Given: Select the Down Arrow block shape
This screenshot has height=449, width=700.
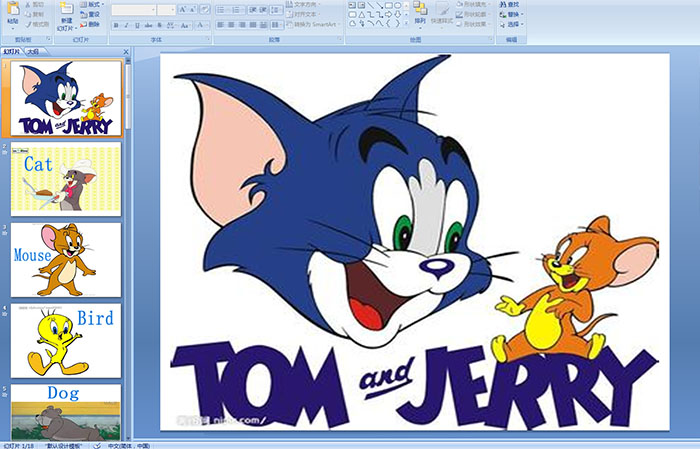Looking at the screenshot, I should click(x=397, y=15).
